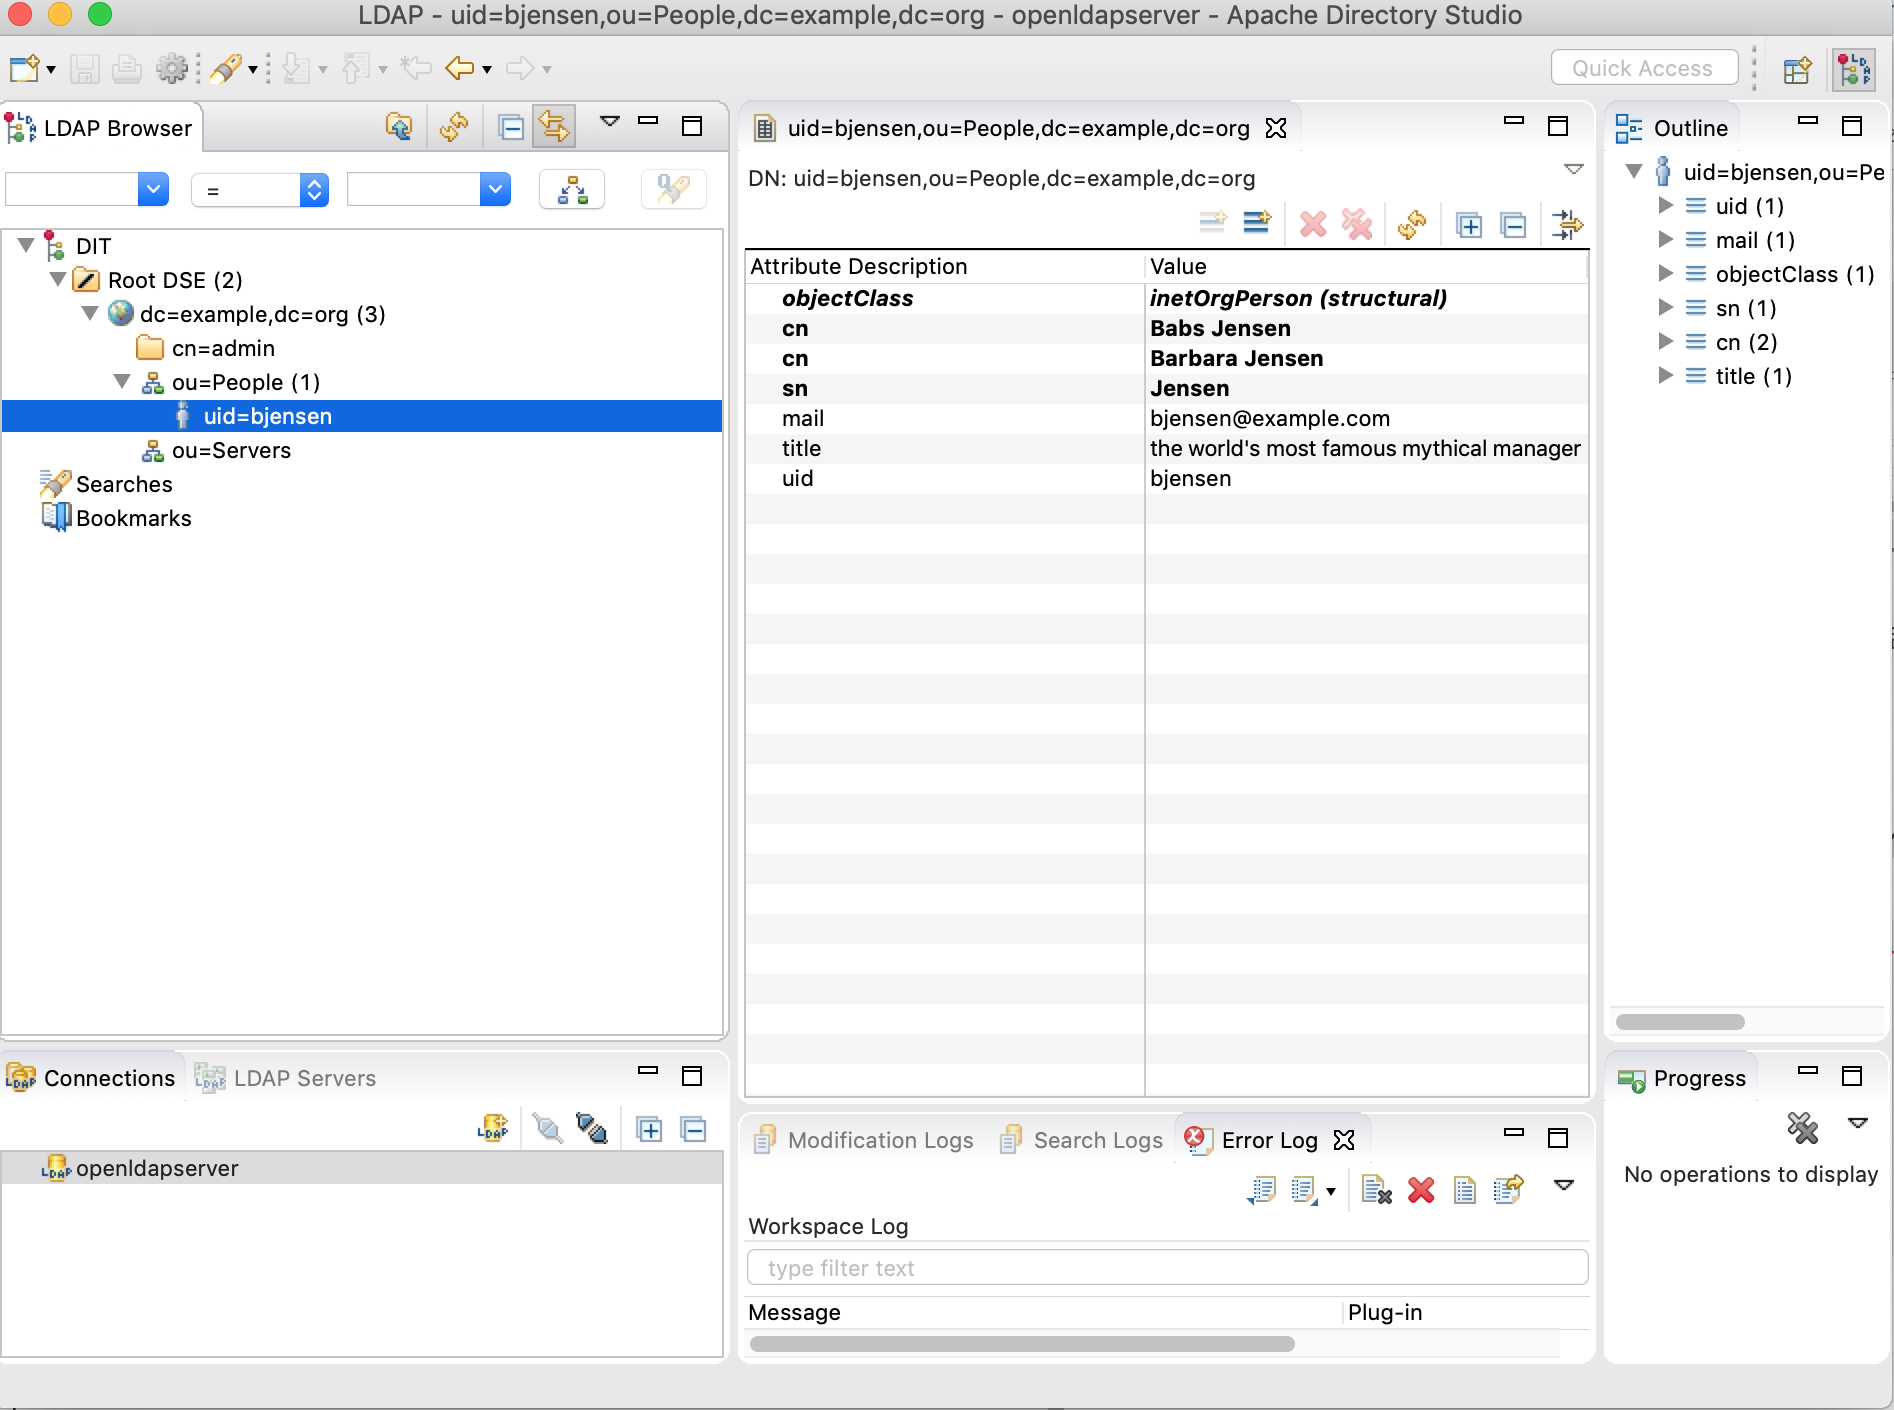Collapse the DIT tree node

pyautogui.click(x=26, y=245)
